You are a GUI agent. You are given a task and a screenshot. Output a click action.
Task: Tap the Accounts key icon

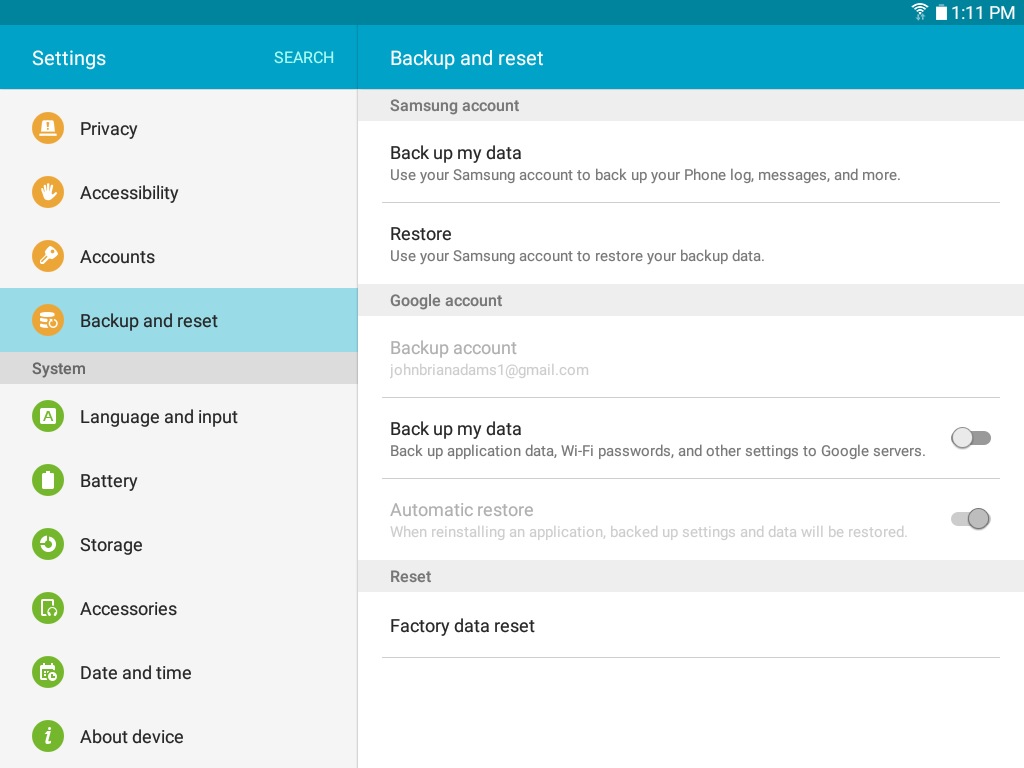tap(48, 256)
